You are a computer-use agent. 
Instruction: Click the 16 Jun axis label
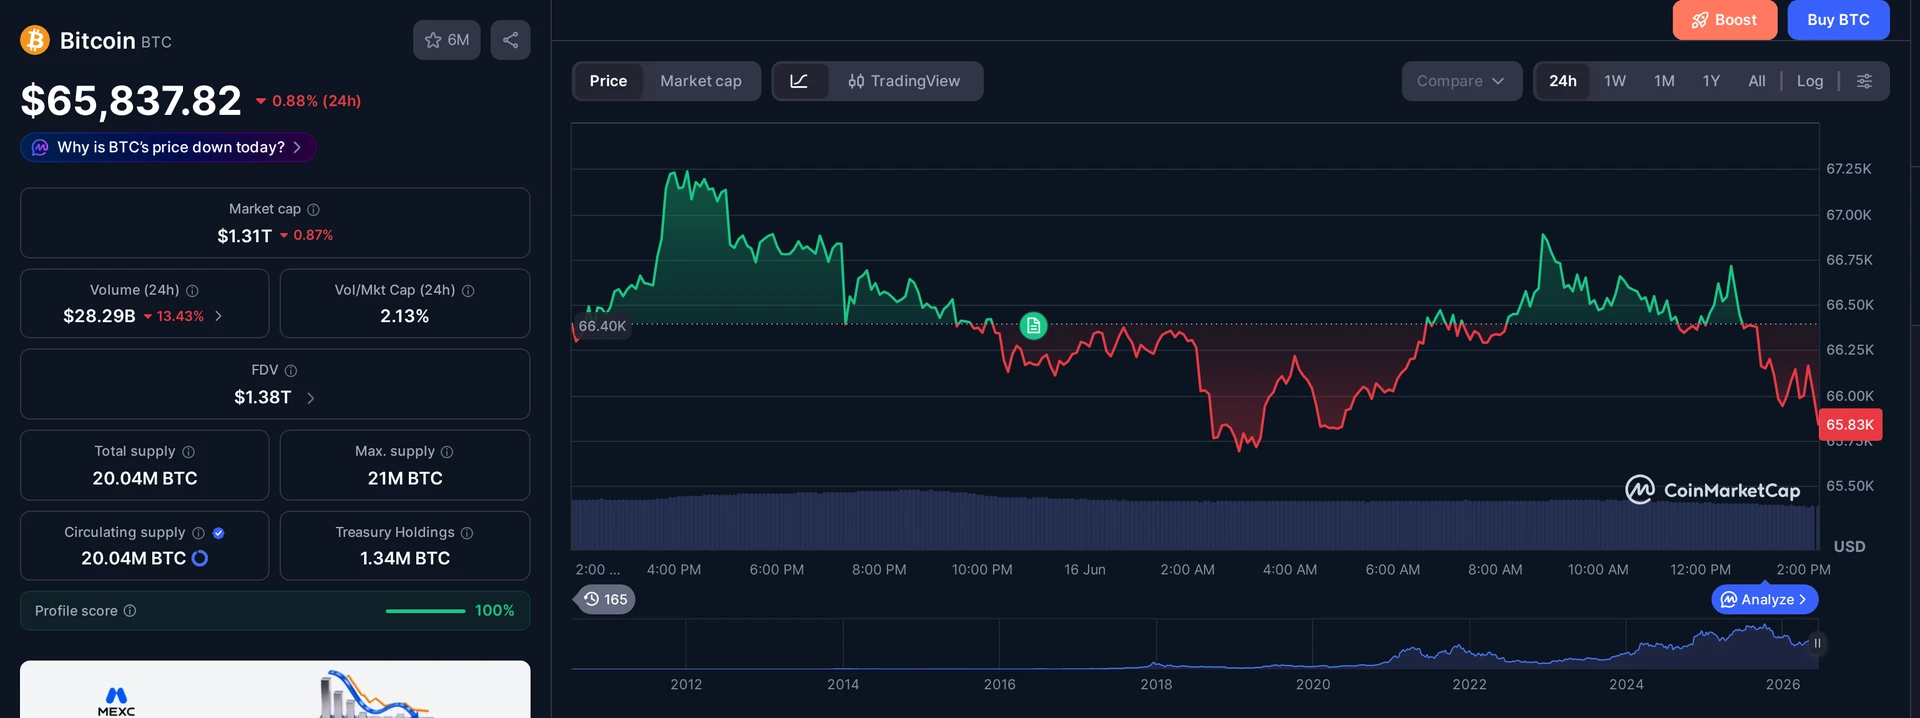pos(1085,569)
